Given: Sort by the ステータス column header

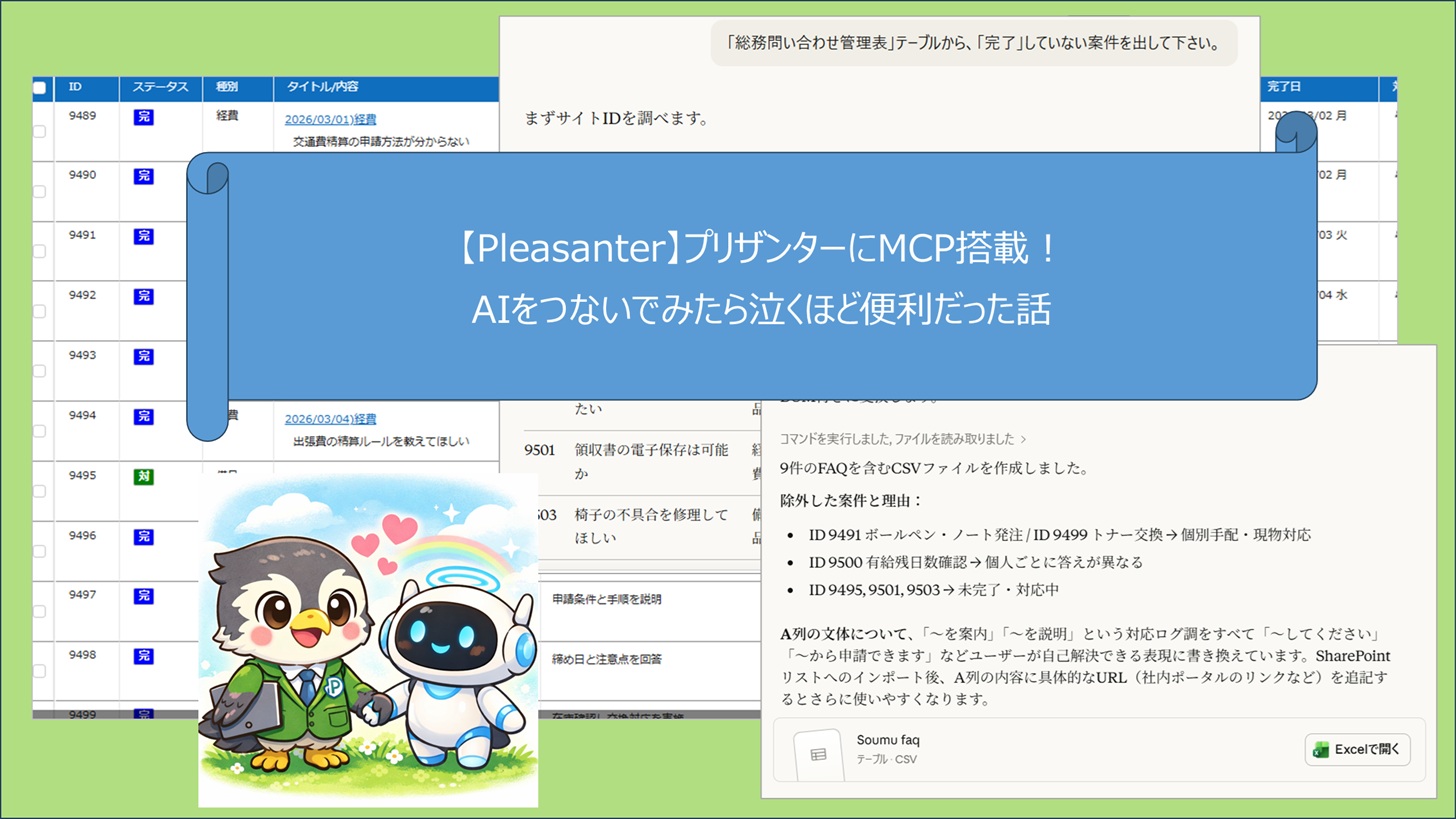Looking at the screenshot, I should tap(160, 88).
